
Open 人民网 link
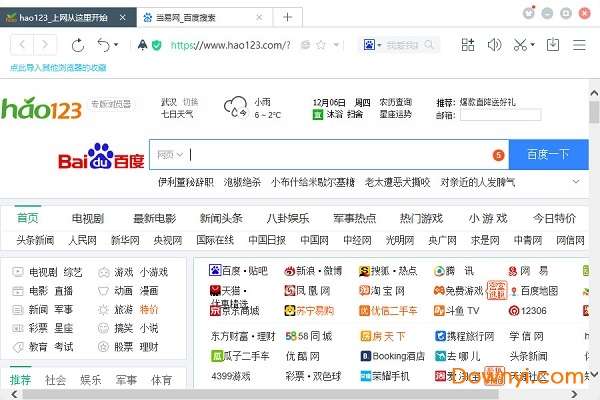tap(82, 240)
